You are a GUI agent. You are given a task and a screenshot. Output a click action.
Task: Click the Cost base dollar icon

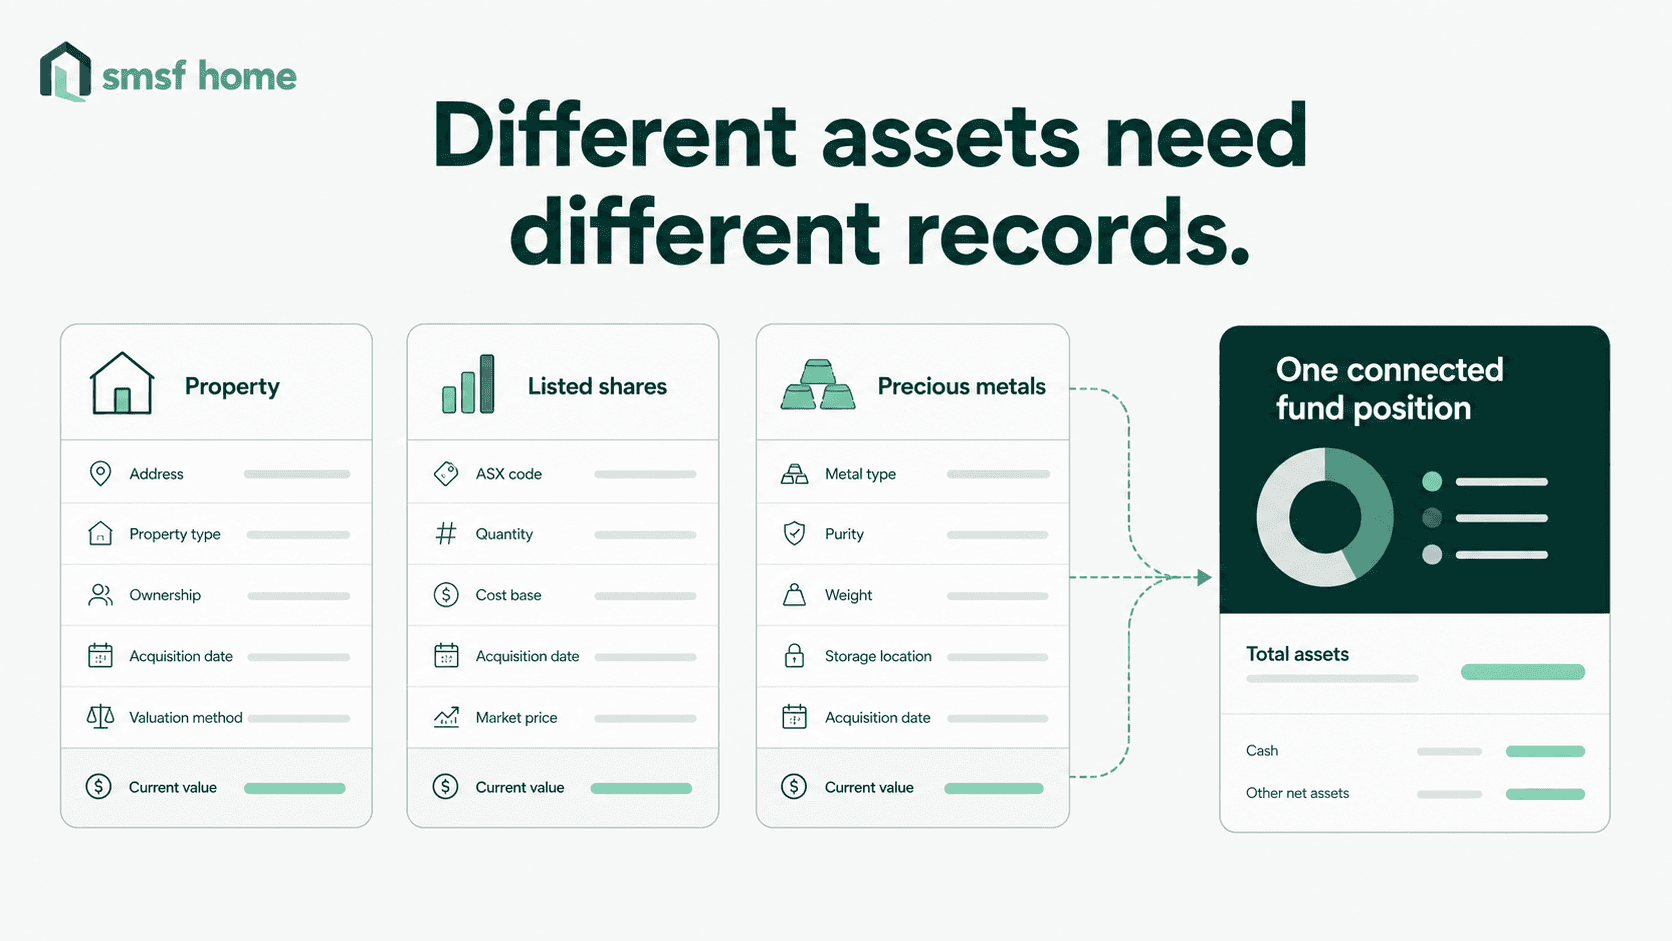[446, 595]
